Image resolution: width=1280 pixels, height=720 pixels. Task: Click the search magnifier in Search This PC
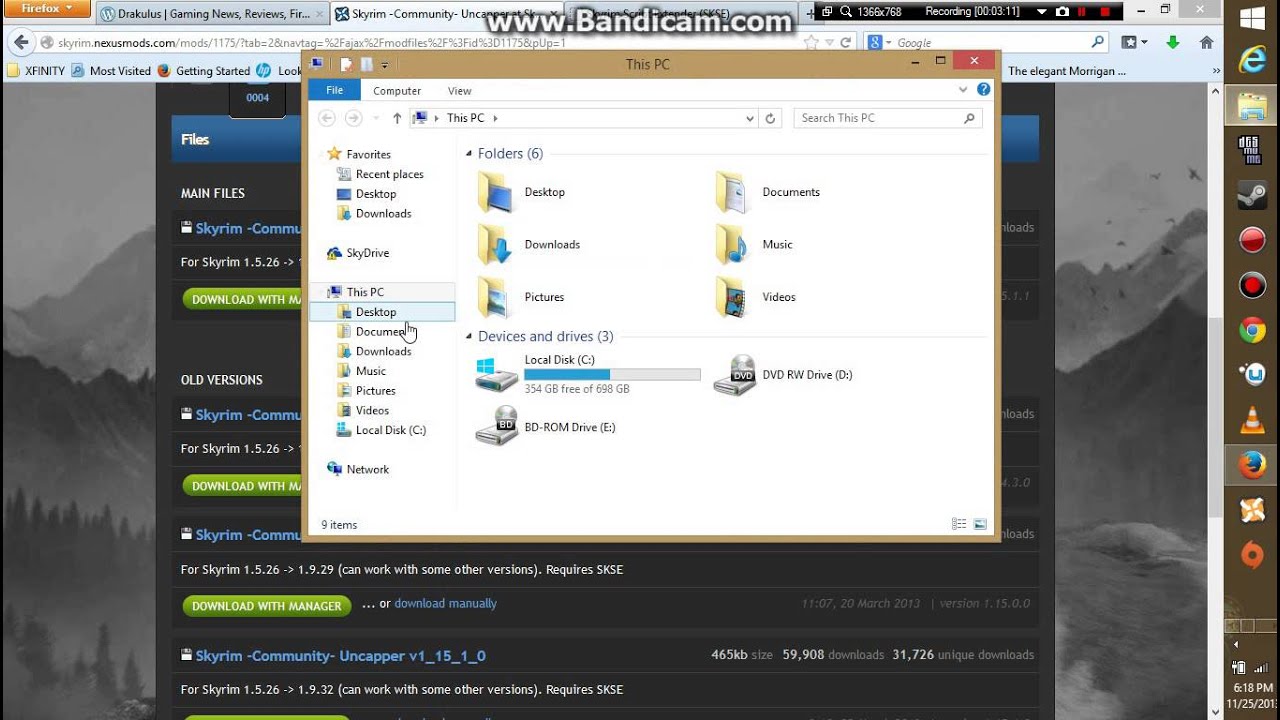pos(969,118)
